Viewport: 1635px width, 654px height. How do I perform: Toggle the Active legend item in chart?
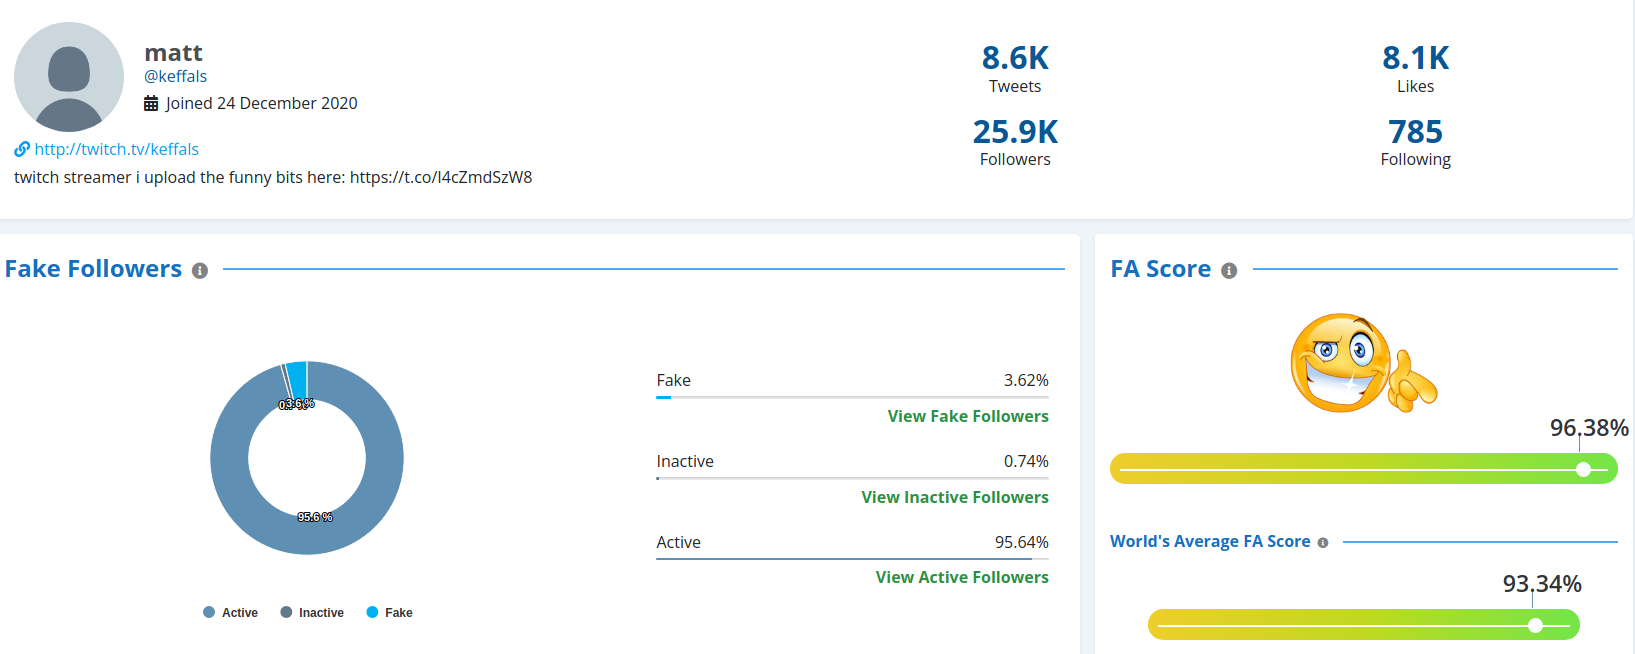tap(230, 613)
